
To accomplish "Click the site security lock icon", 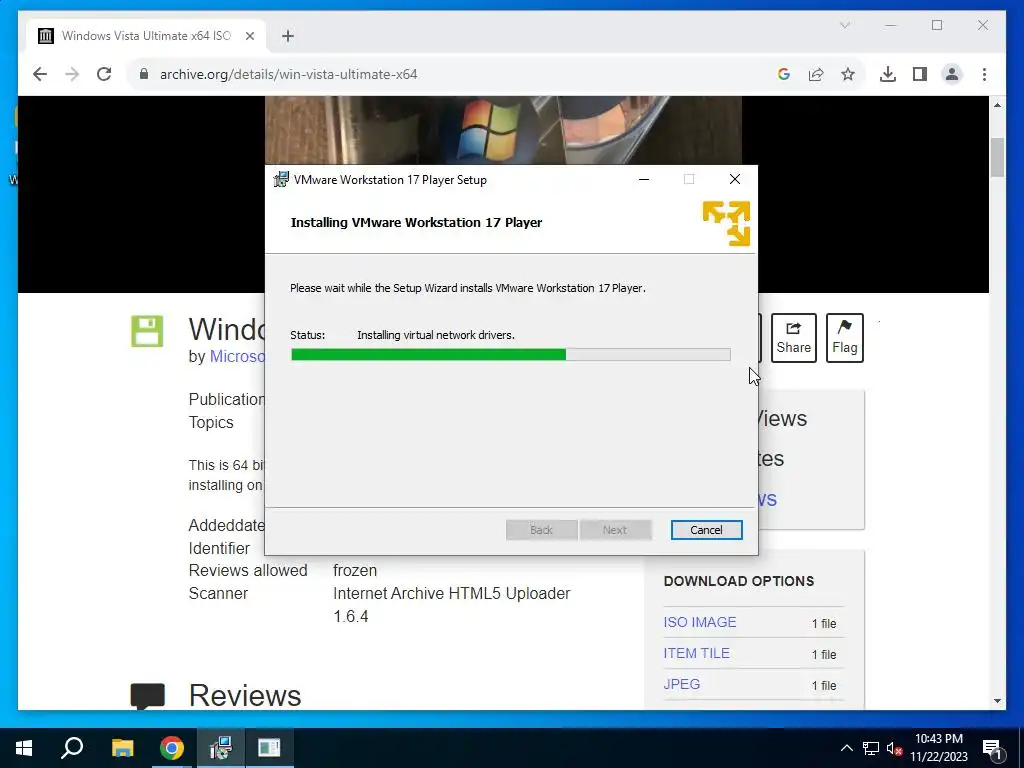I will tap(144, 74).
